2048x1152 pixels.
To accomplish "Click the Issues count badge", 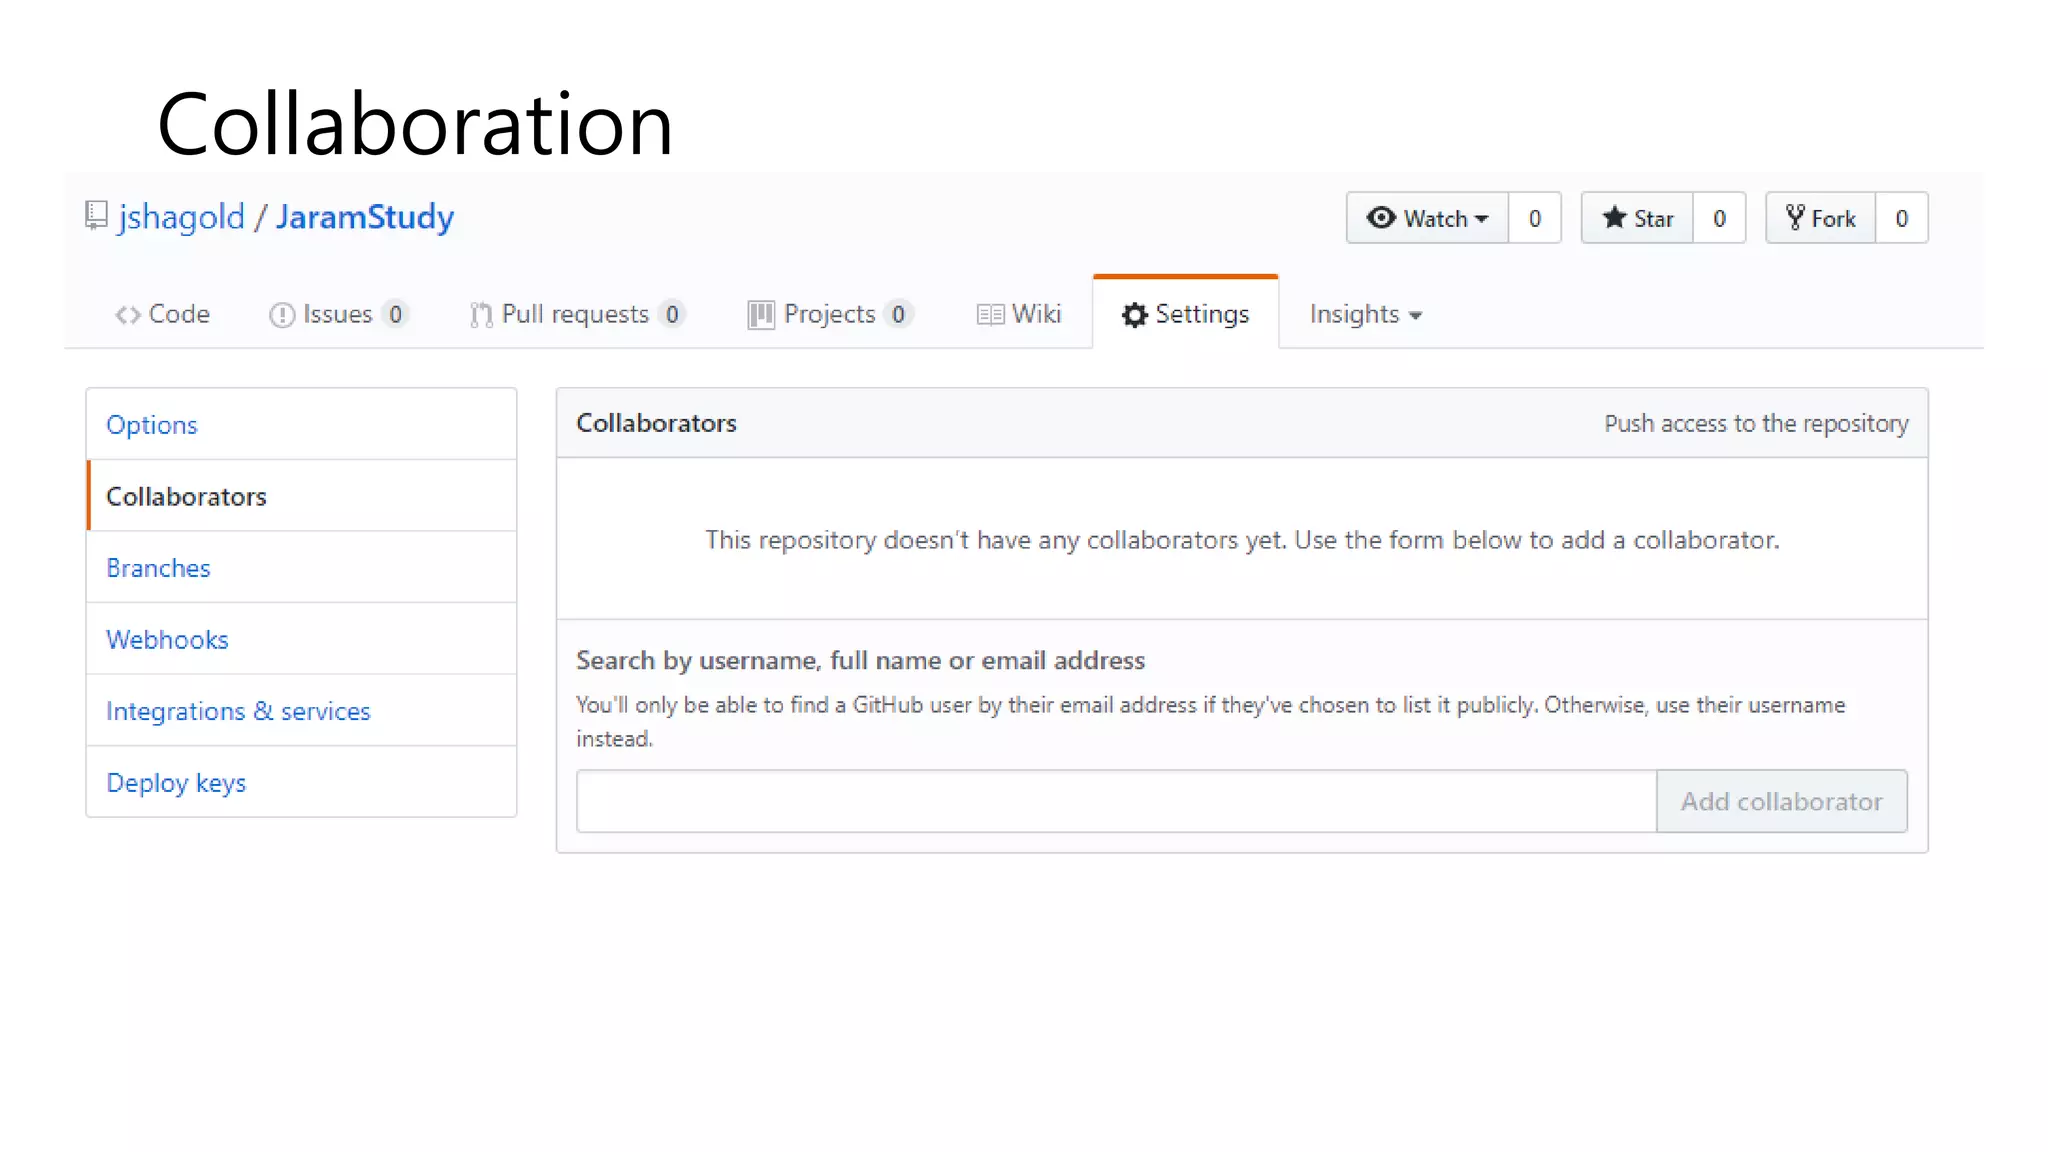I will click(x=396, y=314).
